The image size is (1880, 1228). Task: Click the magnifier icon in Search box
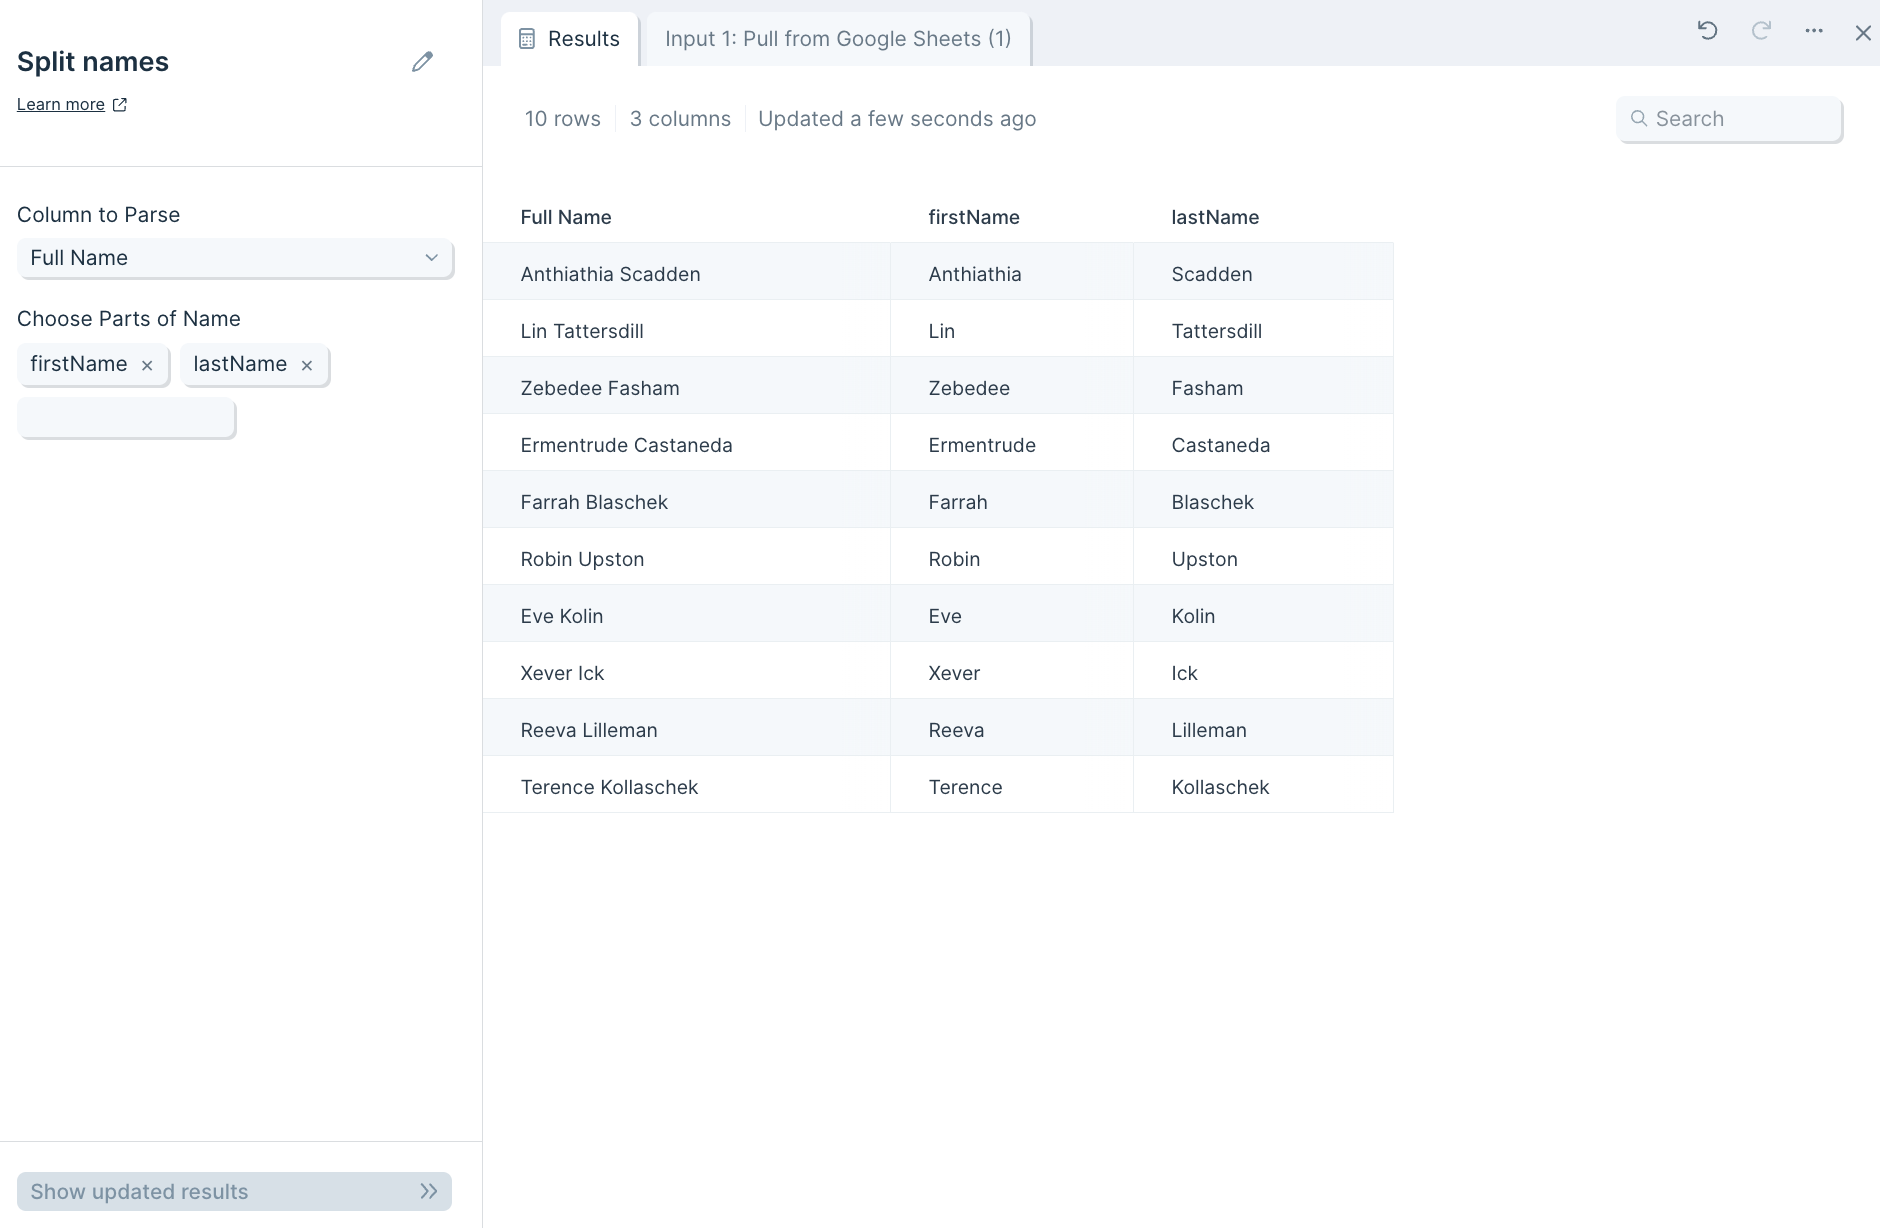pos(1639,119)
